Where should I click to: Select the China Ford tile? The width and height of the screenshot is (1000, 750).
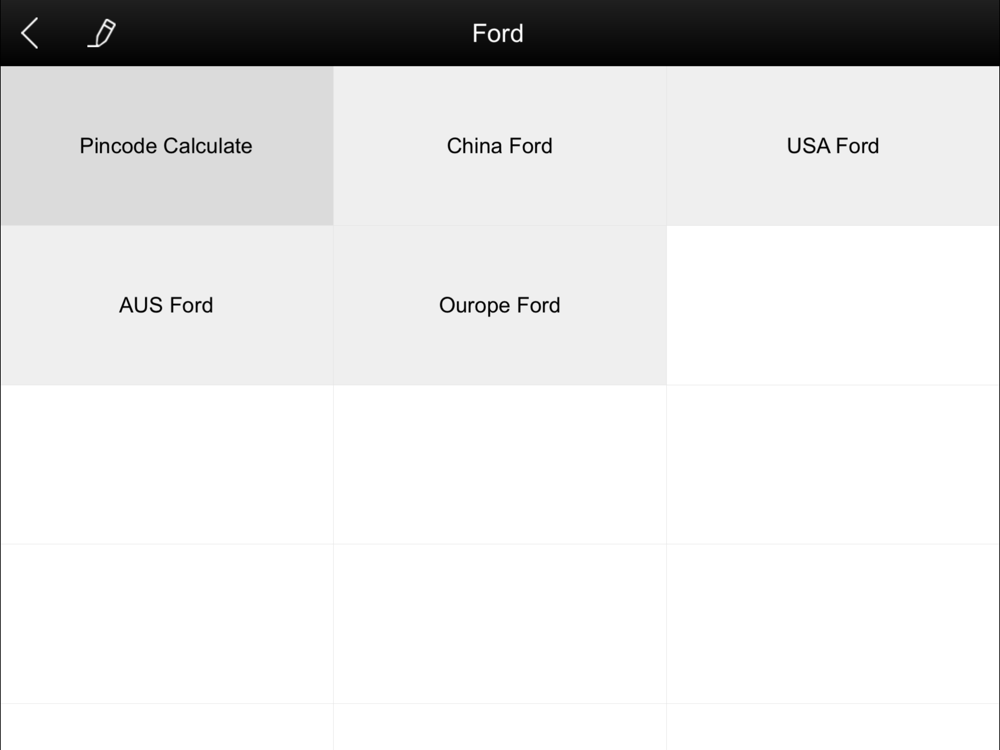tap(499, 146)
